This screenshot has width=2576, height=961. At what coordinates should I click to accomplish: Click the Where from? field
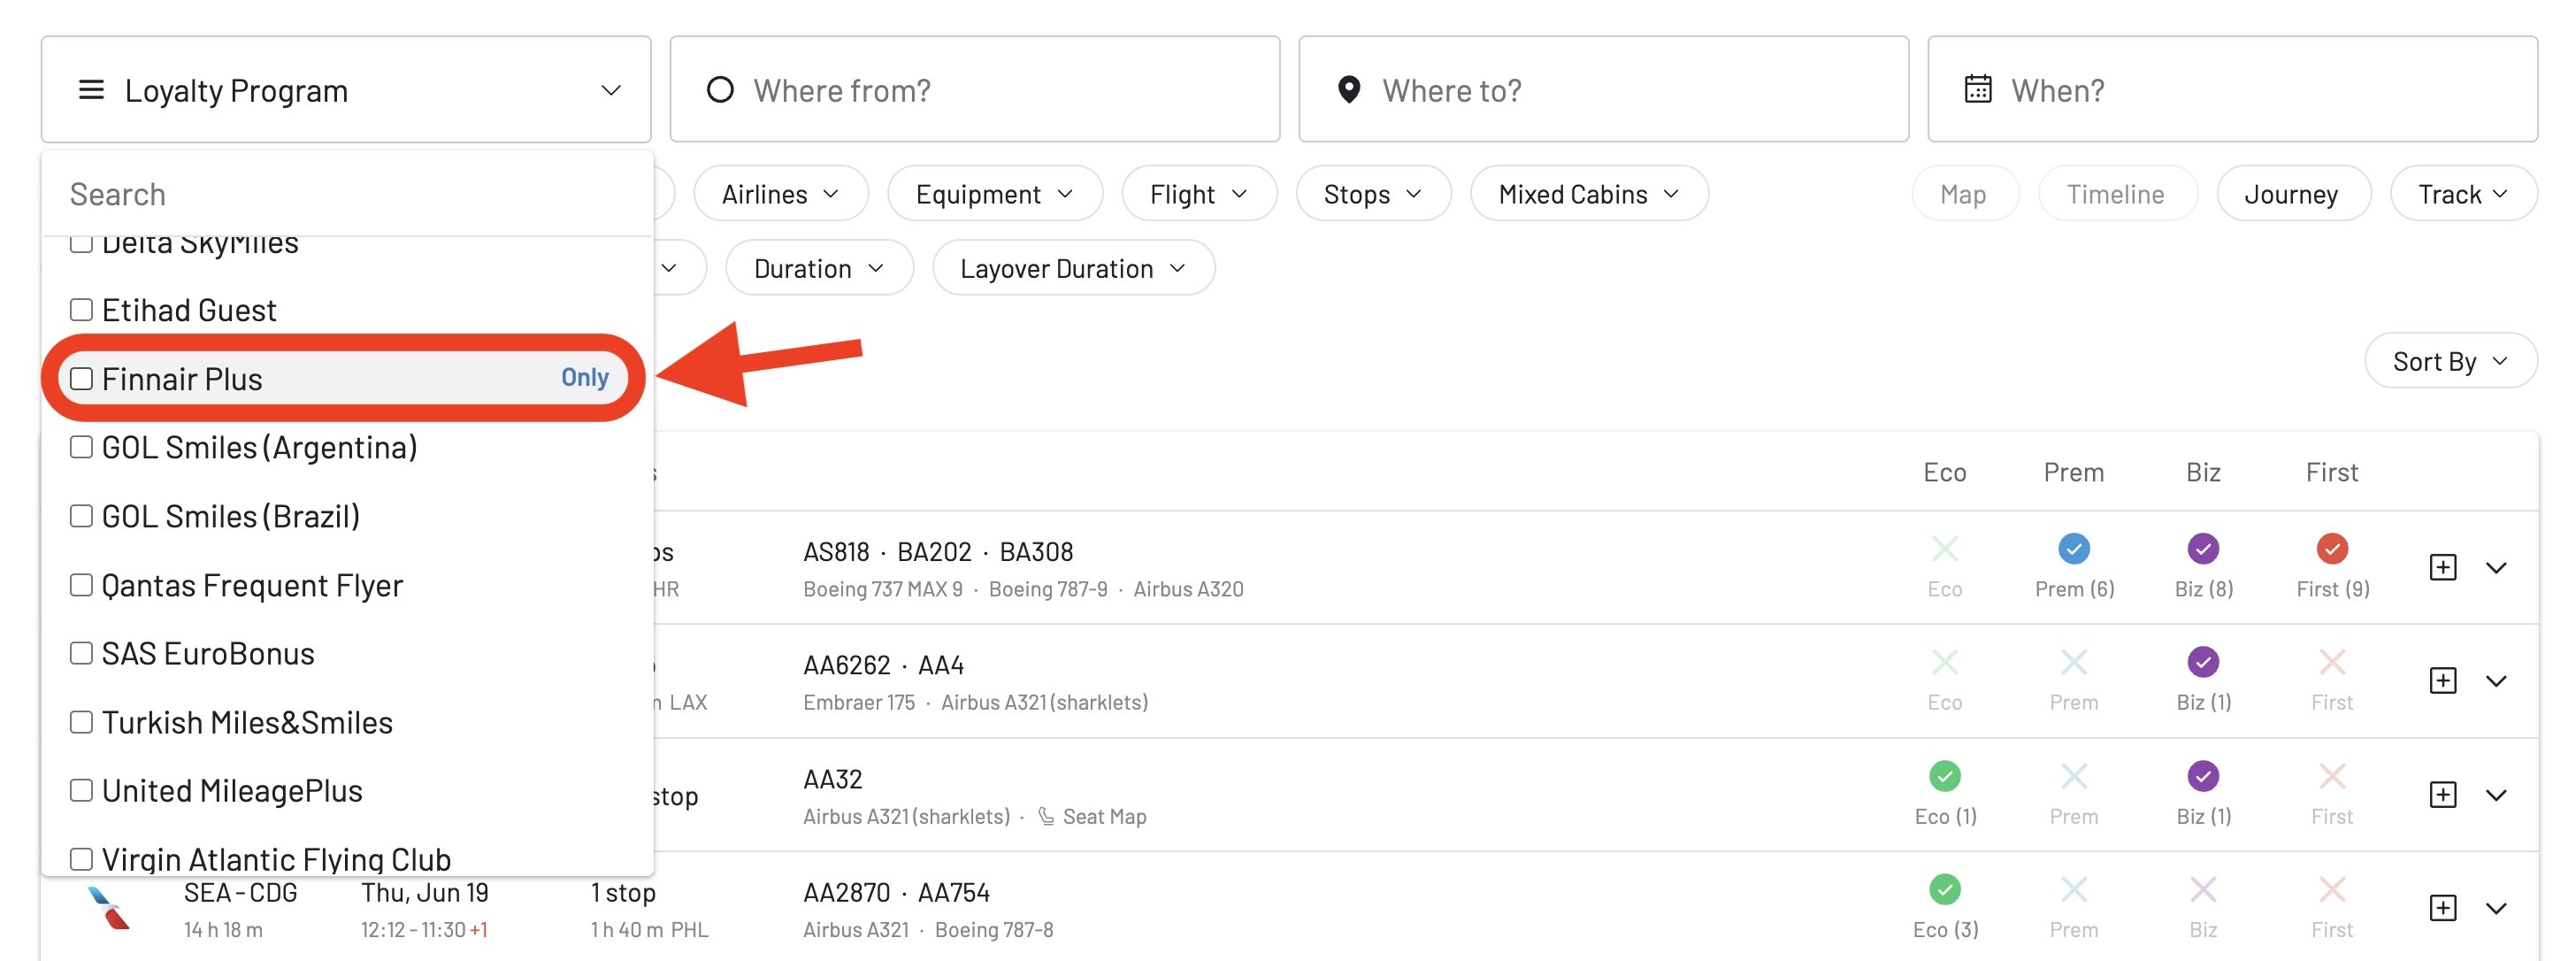point(974,90)
